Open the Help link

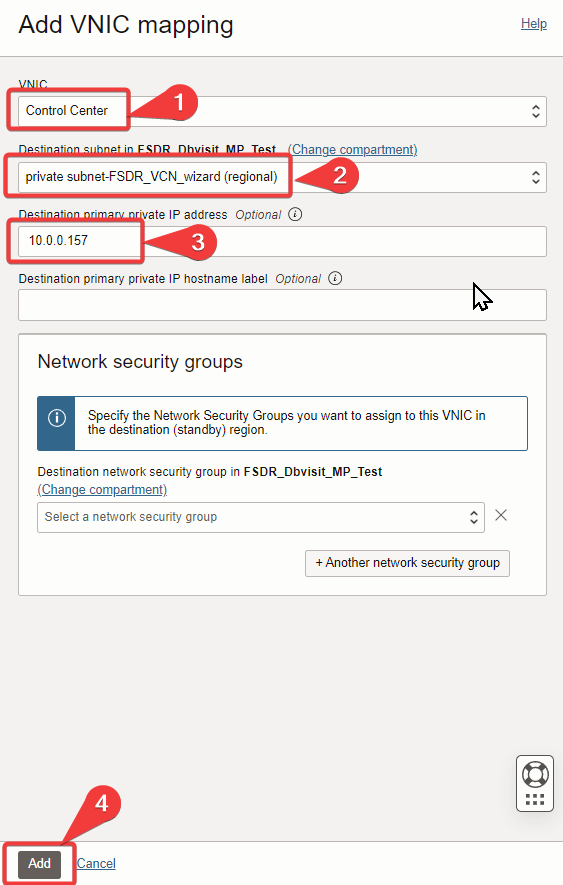tap(534, 24)
